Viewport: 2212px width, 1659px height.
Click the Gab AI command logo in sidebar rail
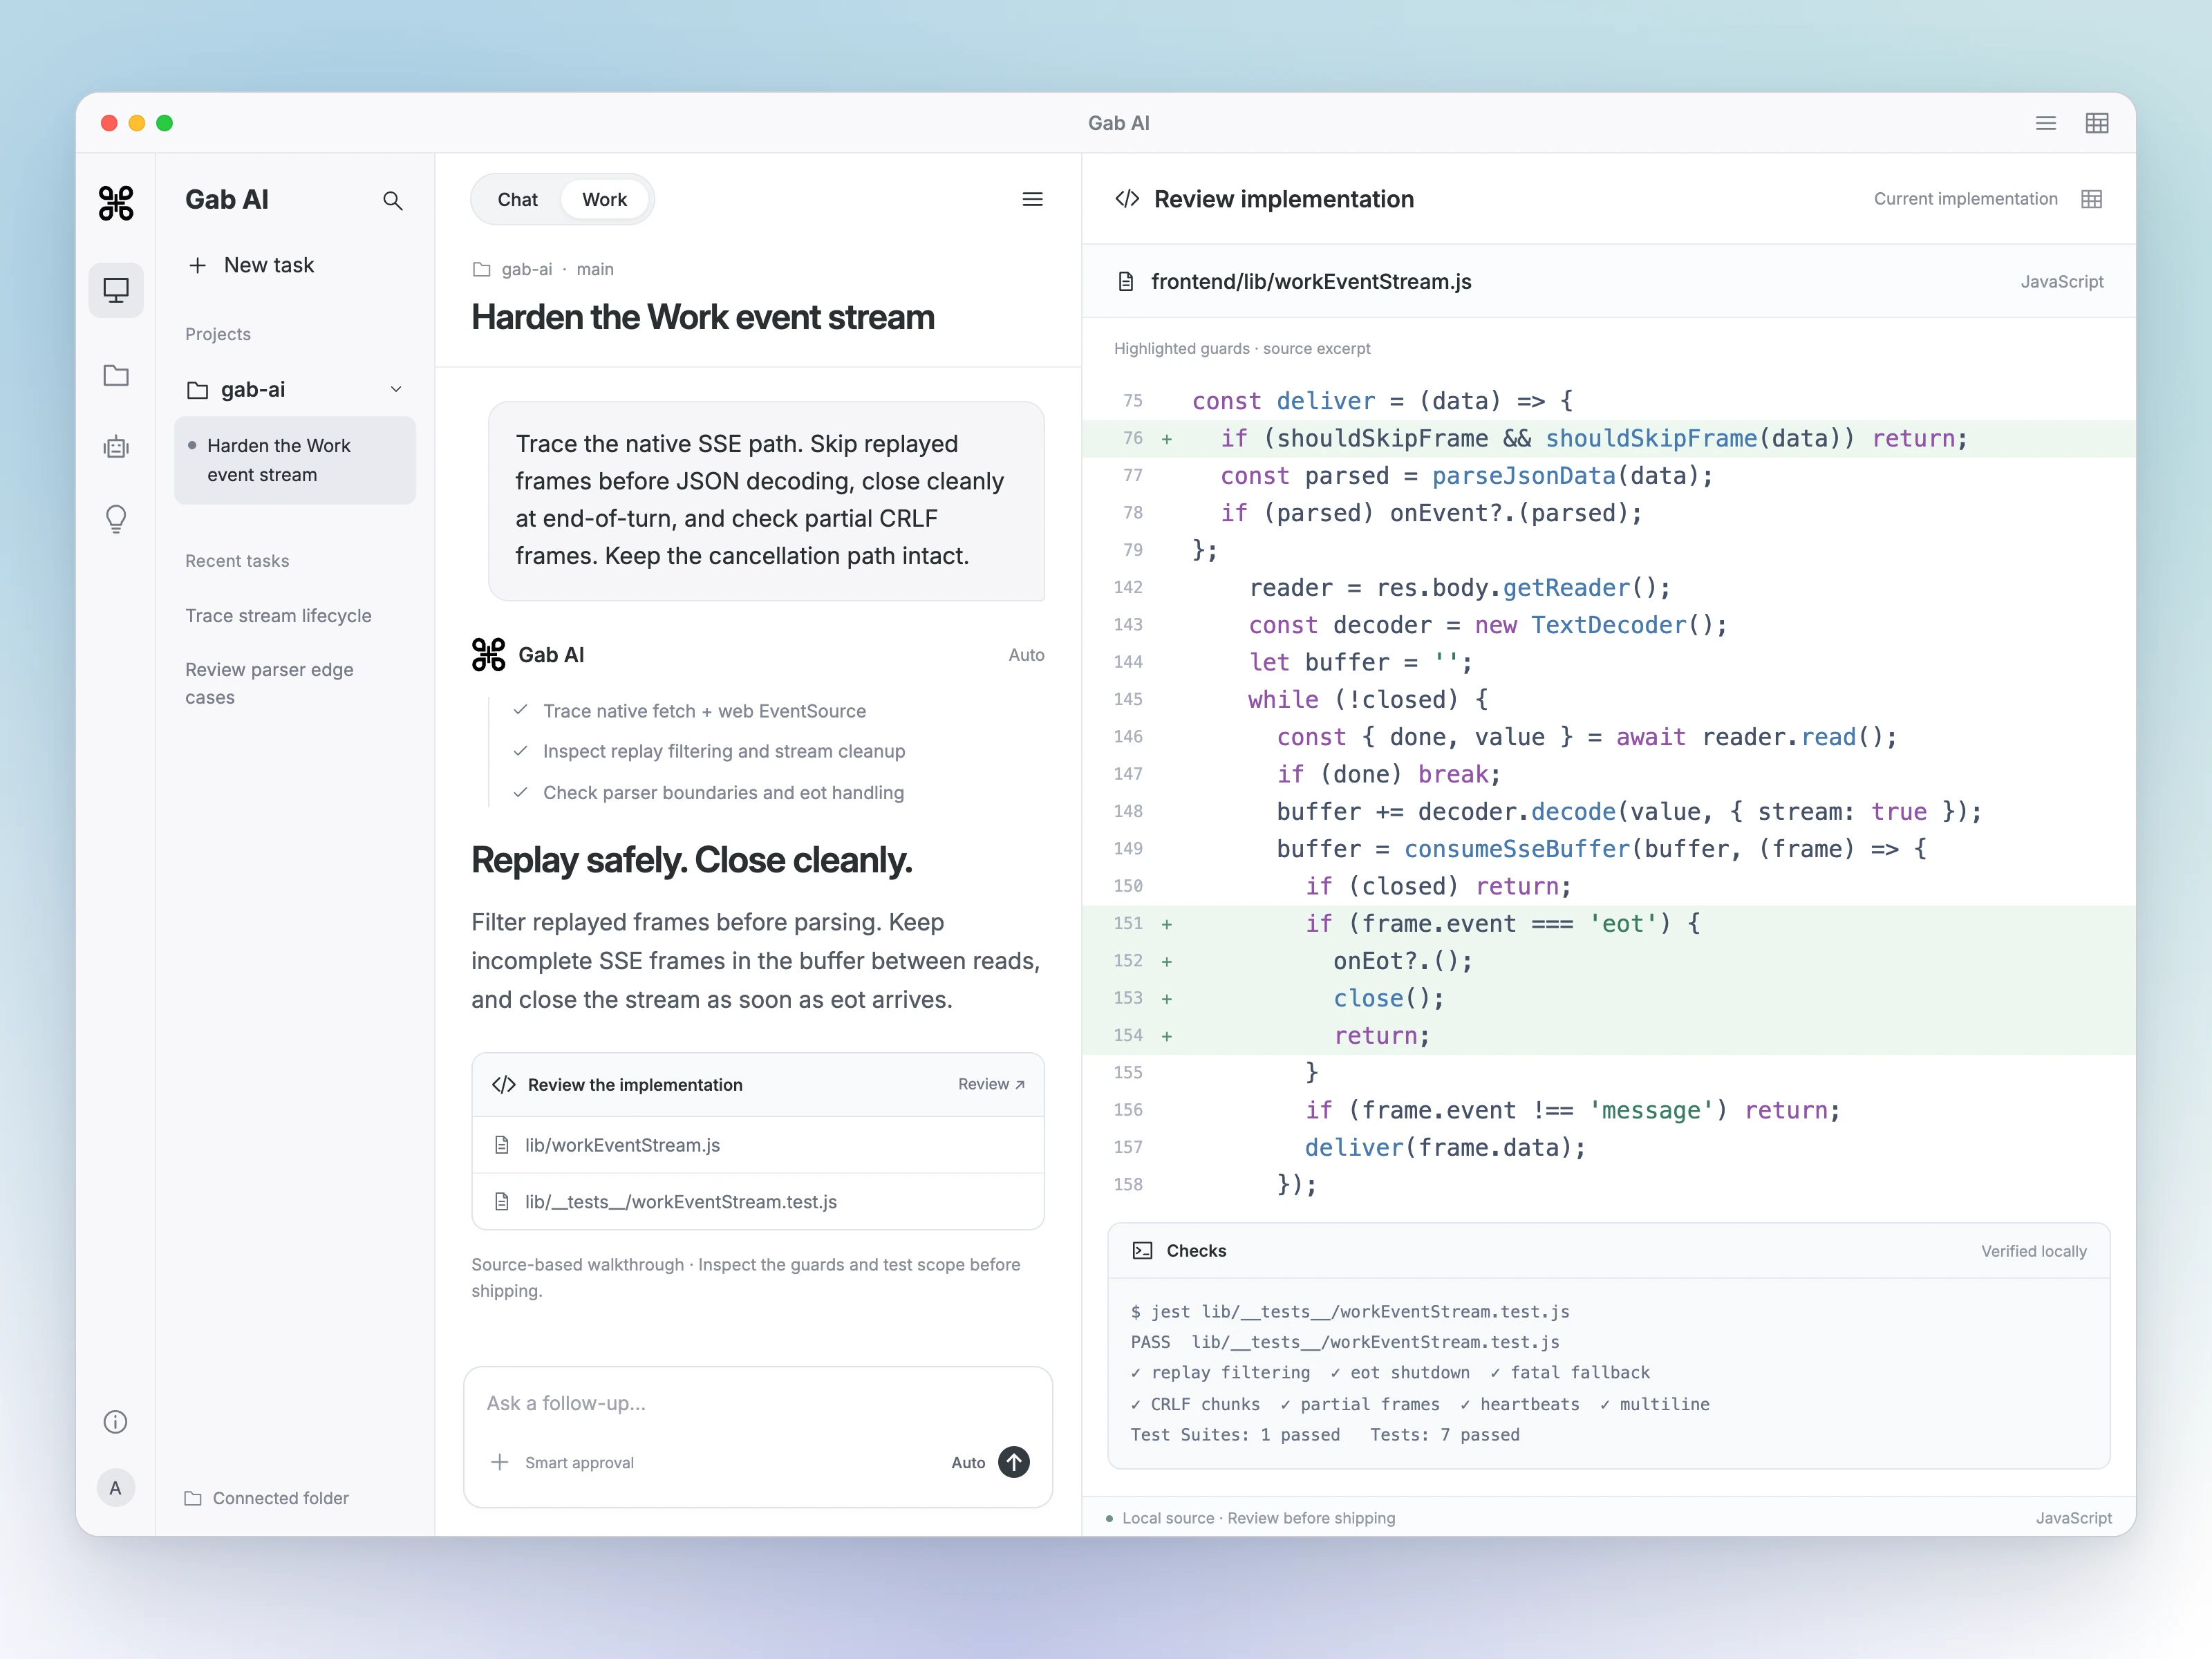coord(116,203)
